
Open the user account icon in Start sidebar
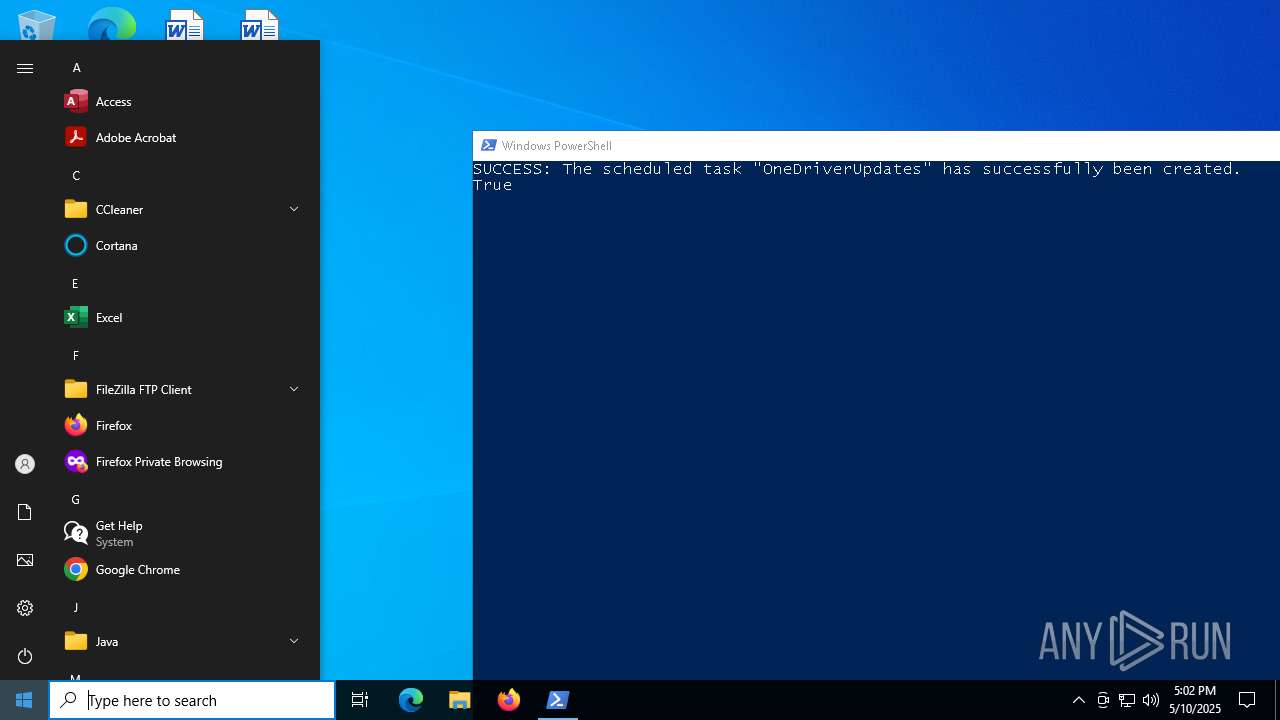pos(25,464)
